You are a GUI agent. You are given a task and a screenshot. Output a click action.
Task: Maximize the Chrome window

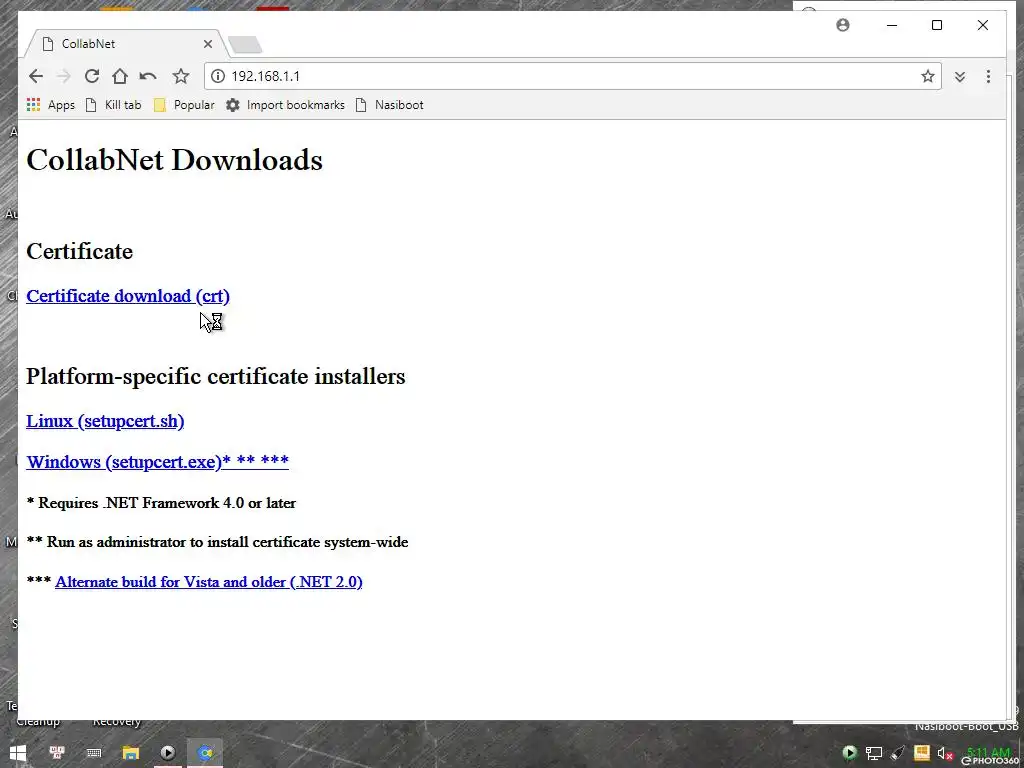937,25
